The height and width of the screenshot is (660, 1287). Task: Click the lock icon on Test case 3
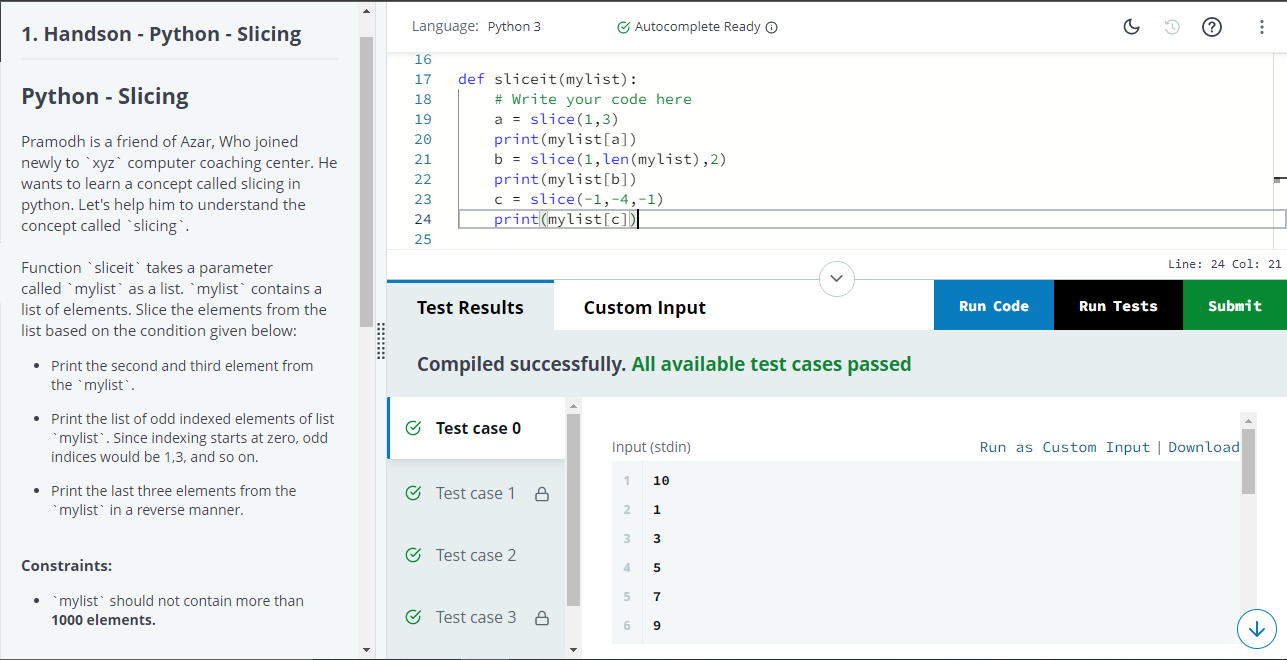(542, 617)
